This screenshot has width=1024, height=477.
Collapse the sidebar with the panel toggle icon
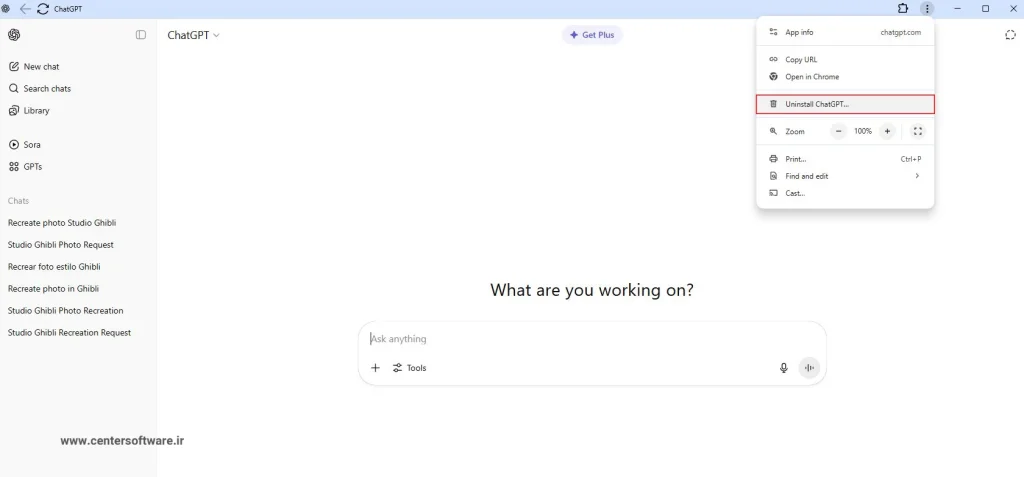(x=140, y=35)
